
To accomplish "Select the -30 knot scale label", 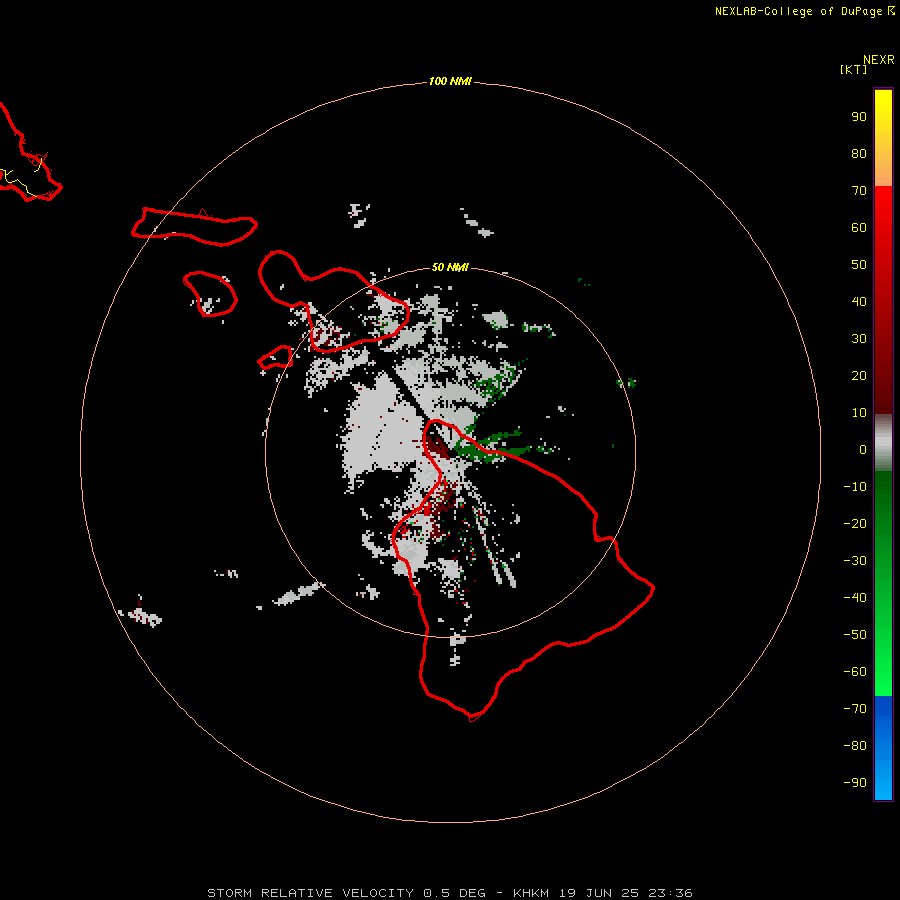I will click(x=855, y=561).
